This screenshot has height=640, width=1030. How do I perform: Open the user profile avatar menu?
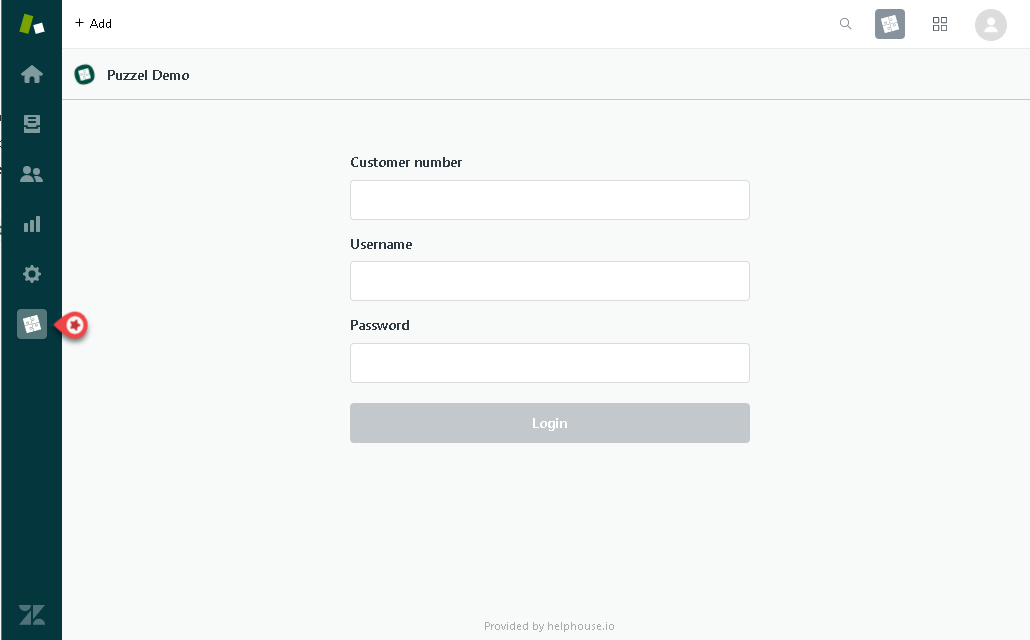click(990, 25)
